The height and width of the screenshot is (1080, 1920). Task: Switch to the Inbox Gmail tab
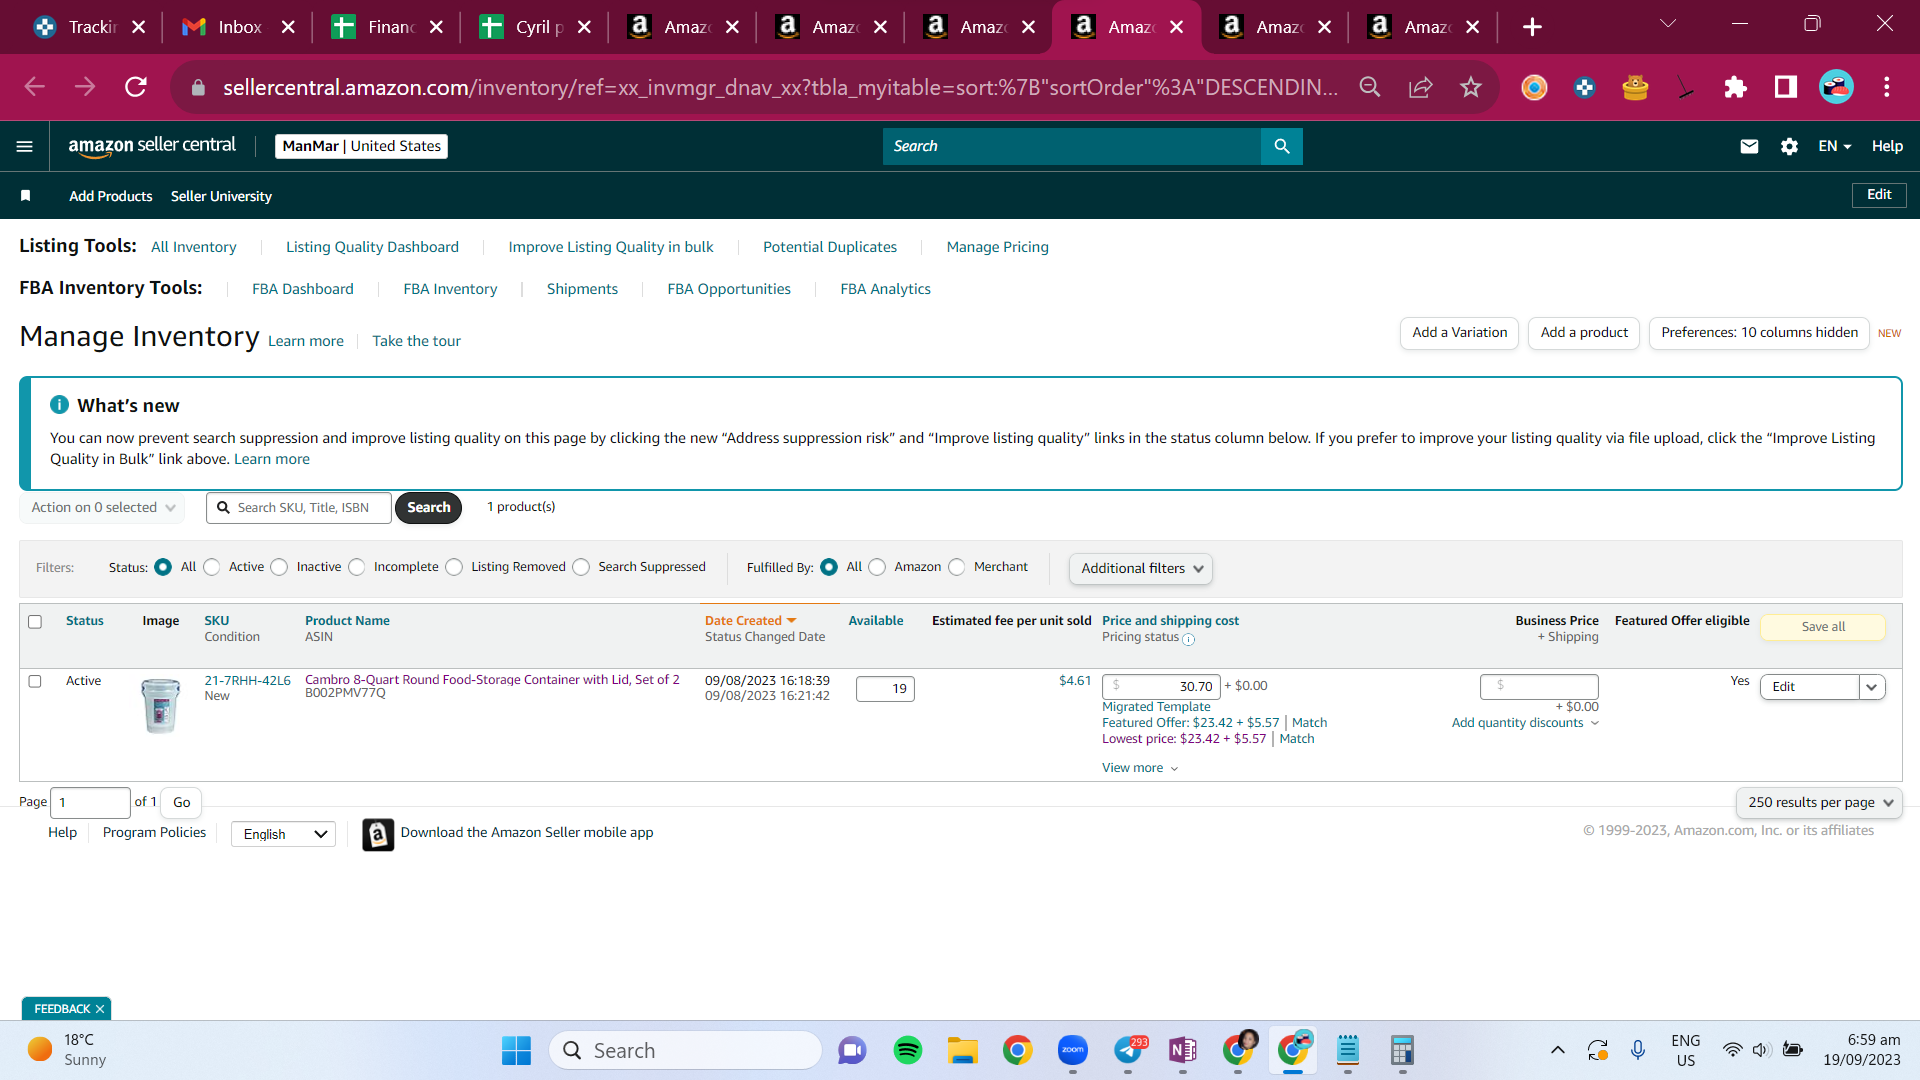(x=238, y=27)
